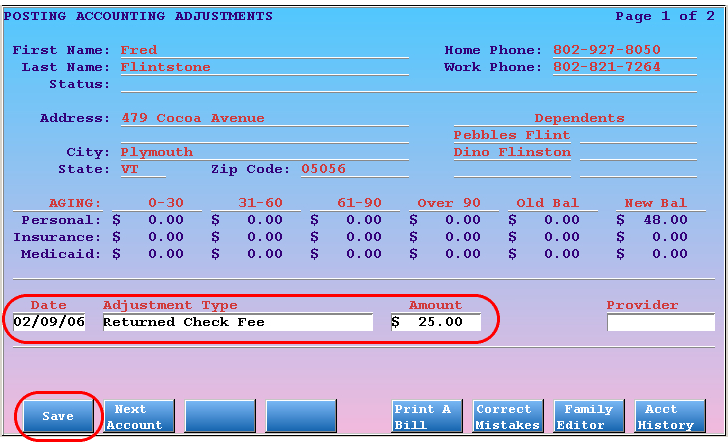The height and width of the screenshot is (442, 728).
Task: Click the Insurance row label
Action: [x=57, y=237]
